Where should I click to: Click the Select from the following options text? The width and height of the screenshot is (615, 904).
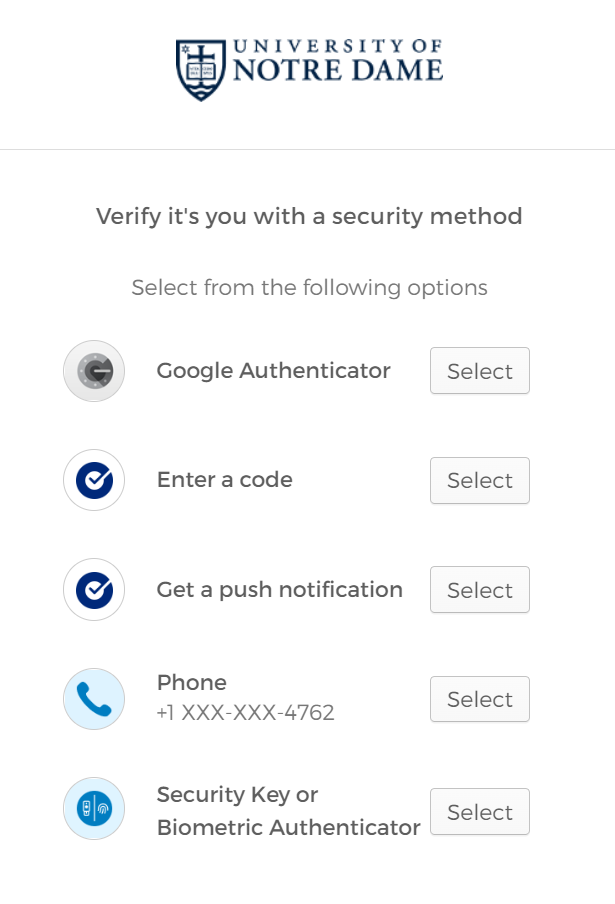(x=310, y=288)
